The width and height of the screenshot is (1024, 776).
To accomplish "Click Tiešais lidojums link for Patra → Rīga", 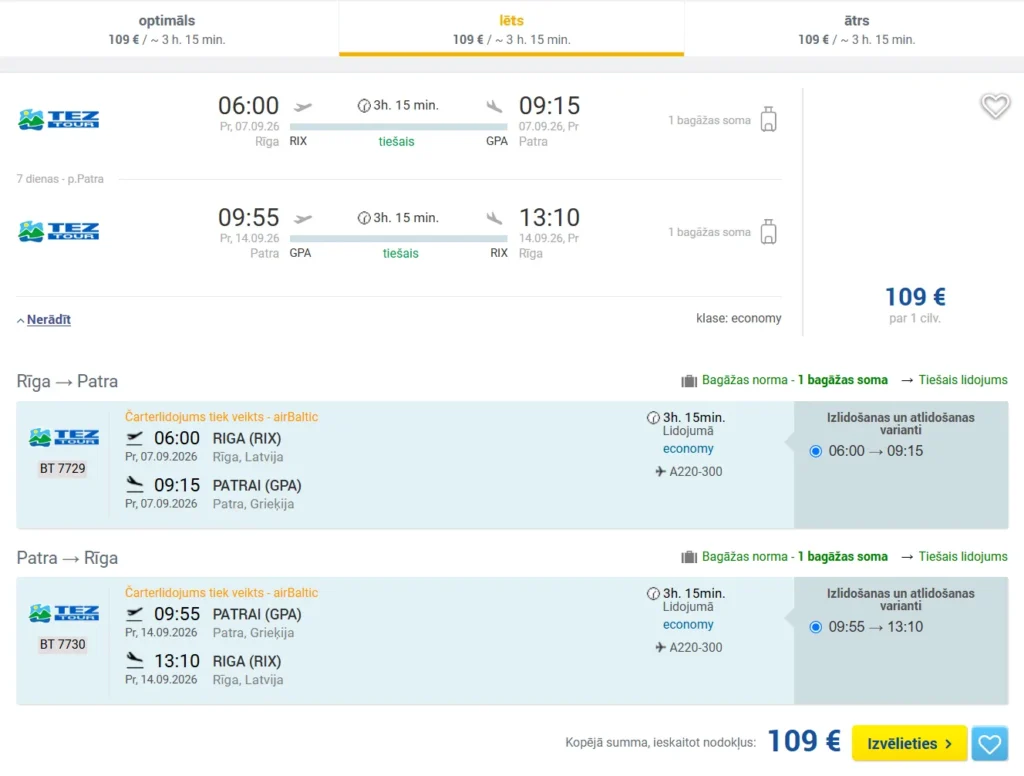I will pyautogui.click(x=963, y=557).
